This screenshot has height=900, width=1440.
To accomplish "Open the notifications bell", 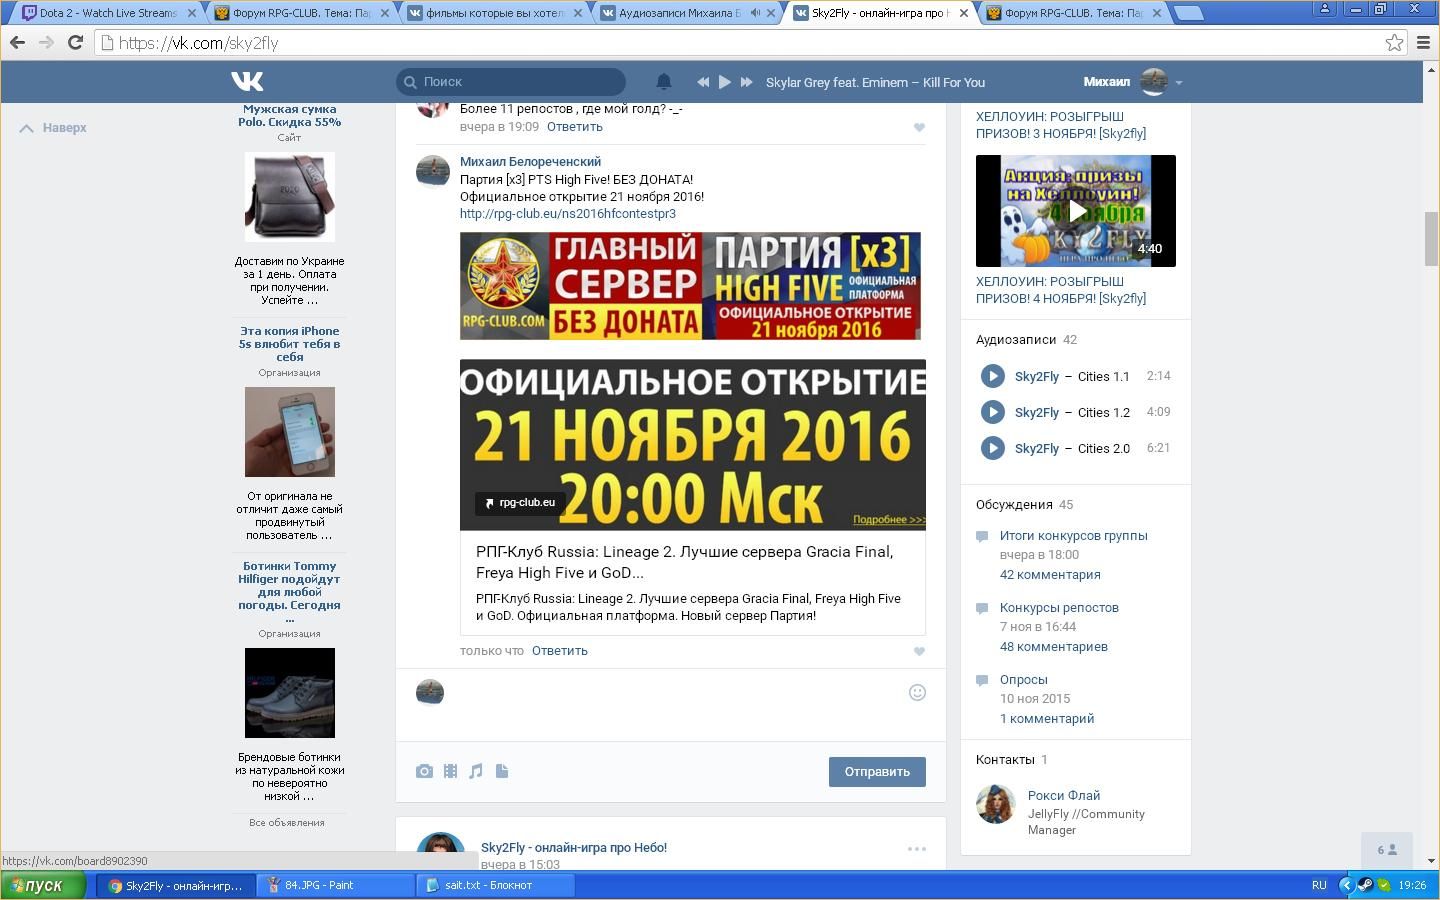I will [663, 82].
